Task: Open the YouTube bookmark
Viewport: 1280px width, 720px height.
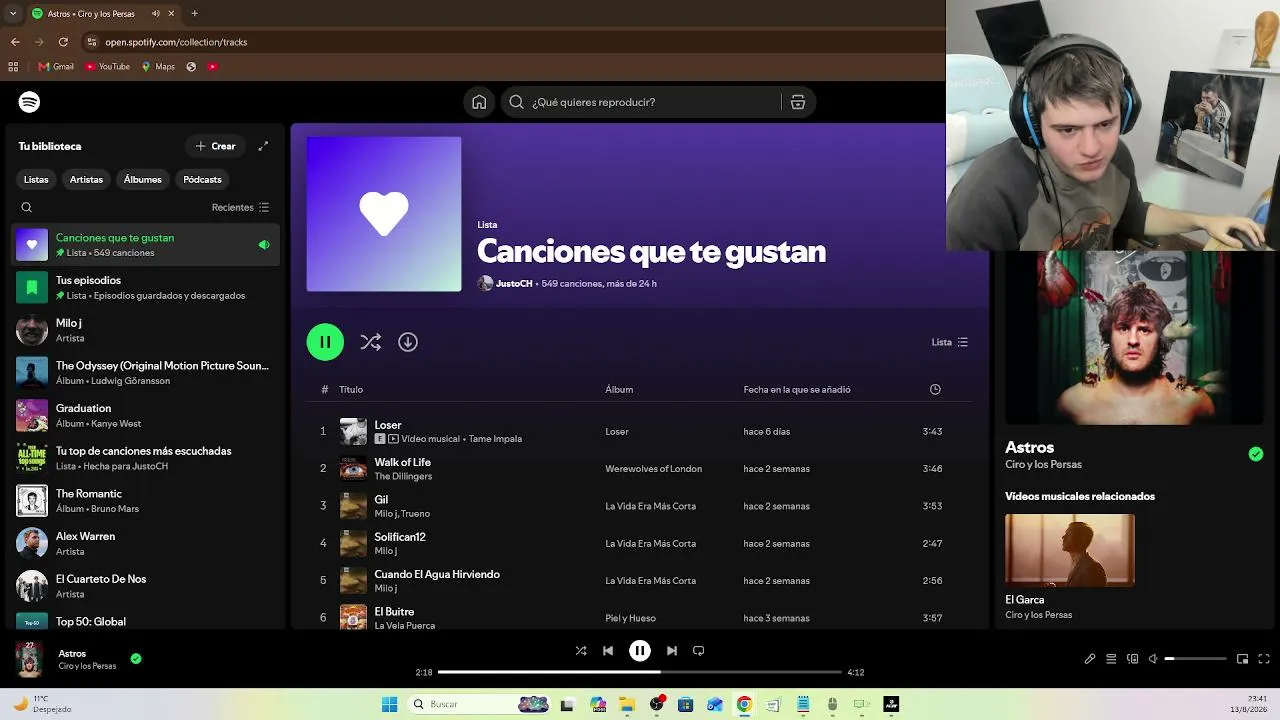Action: pos(108,67)
